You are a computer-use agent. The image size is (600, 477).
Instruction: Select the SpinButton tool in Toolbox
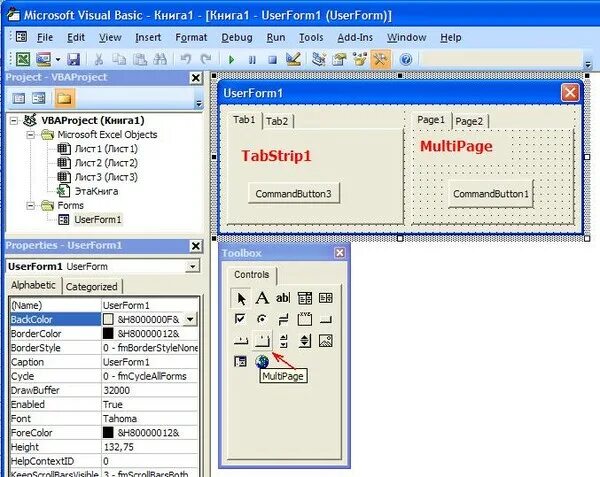305,340
